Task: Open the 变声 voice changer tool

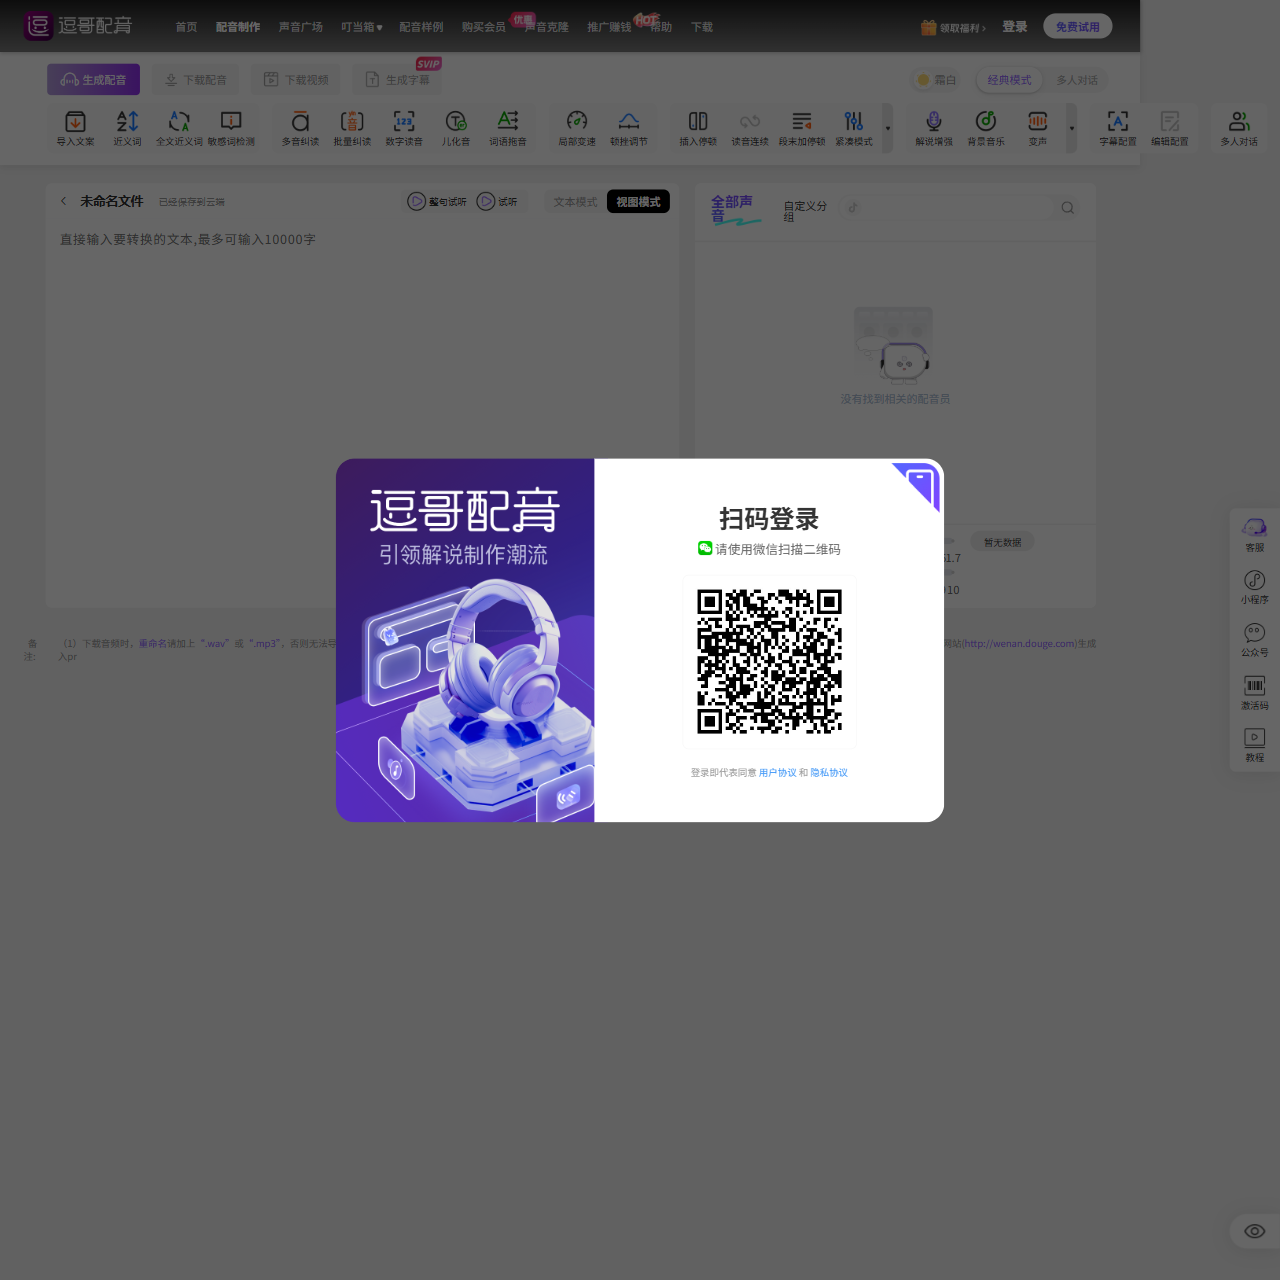Action: tap(1037, 128)
